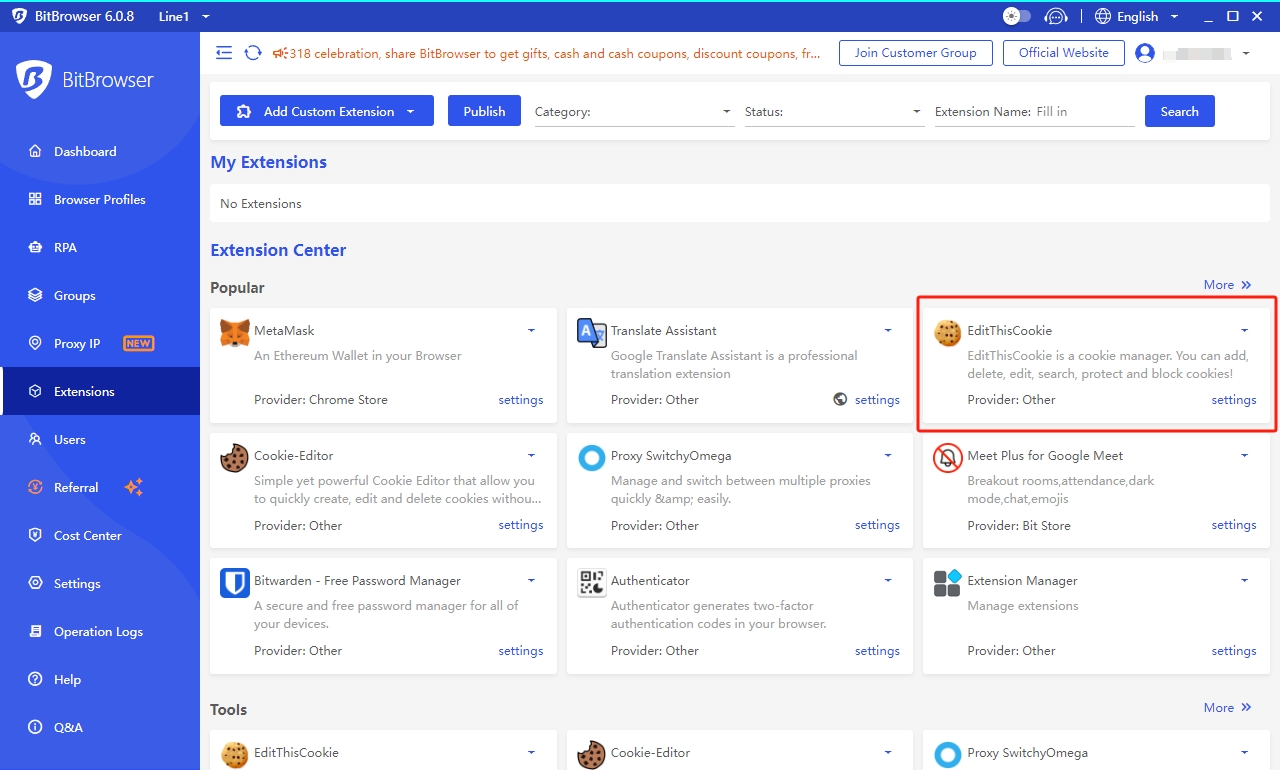
Task: Click the Translate Assistant extension icon
Action: 592,333
